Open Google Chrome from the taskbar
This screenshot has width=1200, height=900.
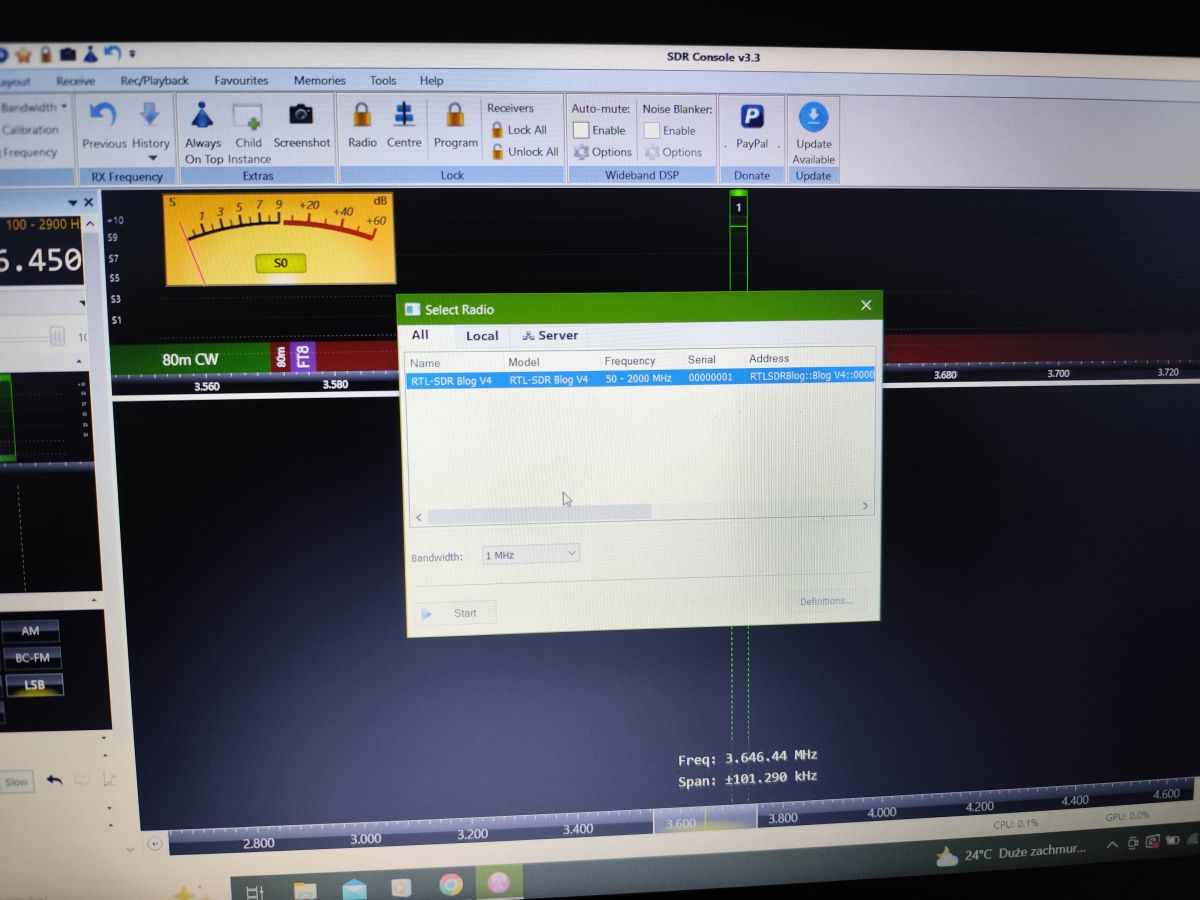click(450, 885)
